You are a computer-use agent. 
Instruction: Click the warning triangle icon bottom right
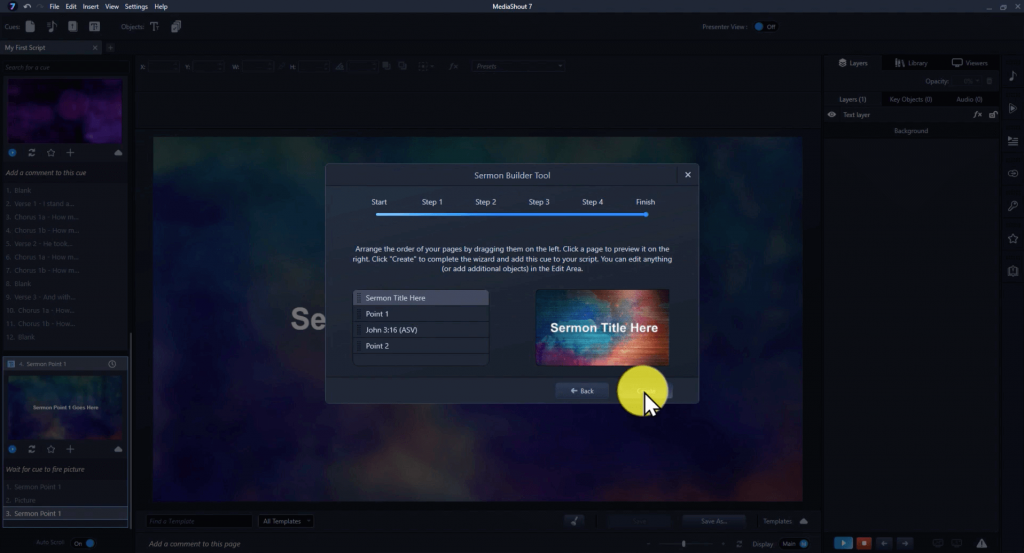[982, 543]
